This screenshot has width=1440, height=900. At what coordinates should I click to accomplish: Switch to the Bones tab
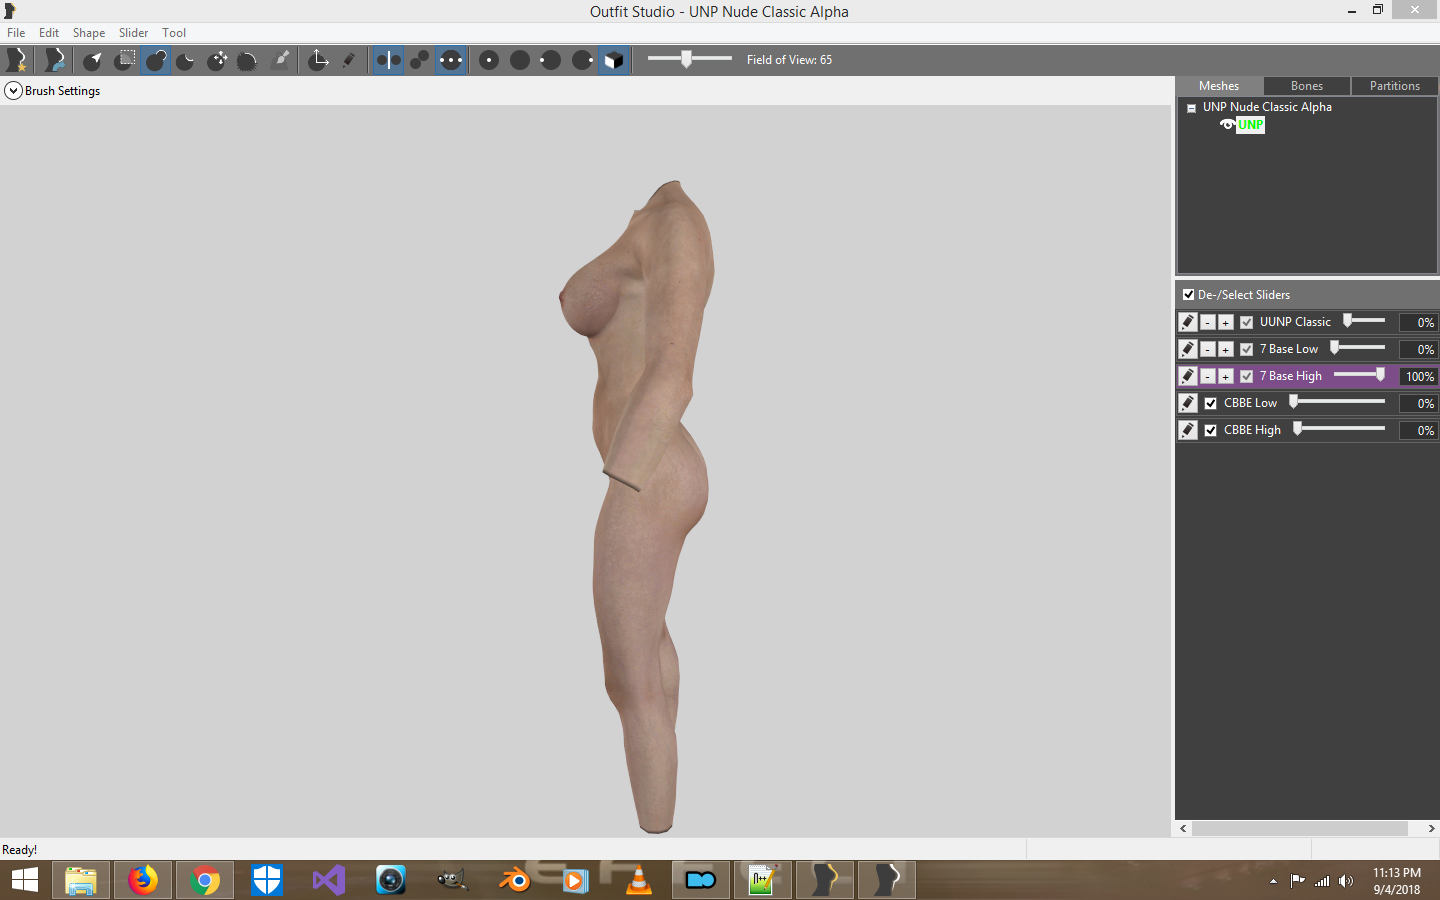[x=1307, y=86]
